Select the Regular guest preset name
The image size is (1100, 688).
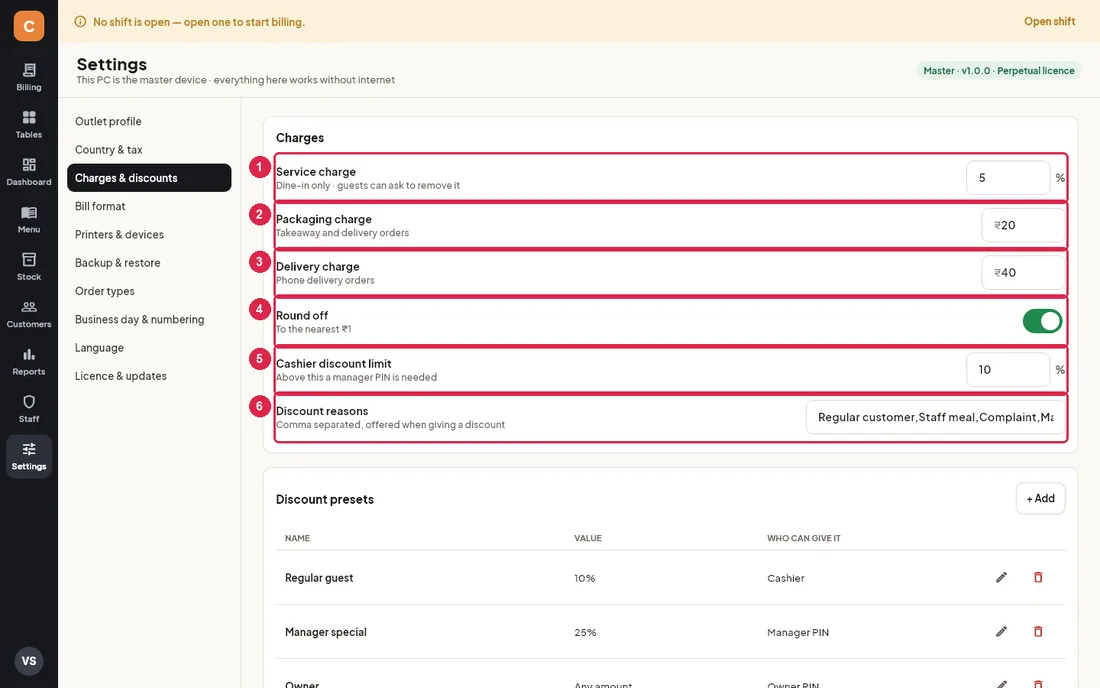pos(319,578)
